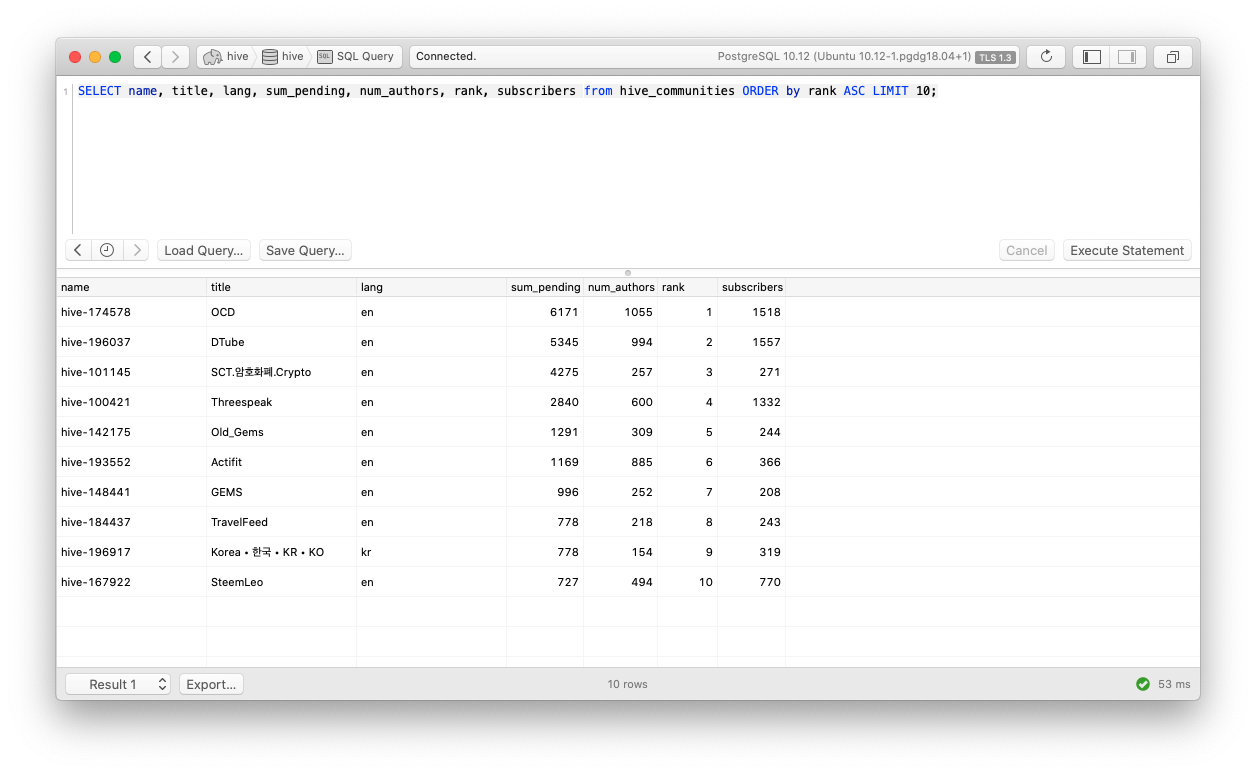Click the new window tabs icon
Image resolution: width=1256 pixels, height=774 pixels.
pos(1173,57)
